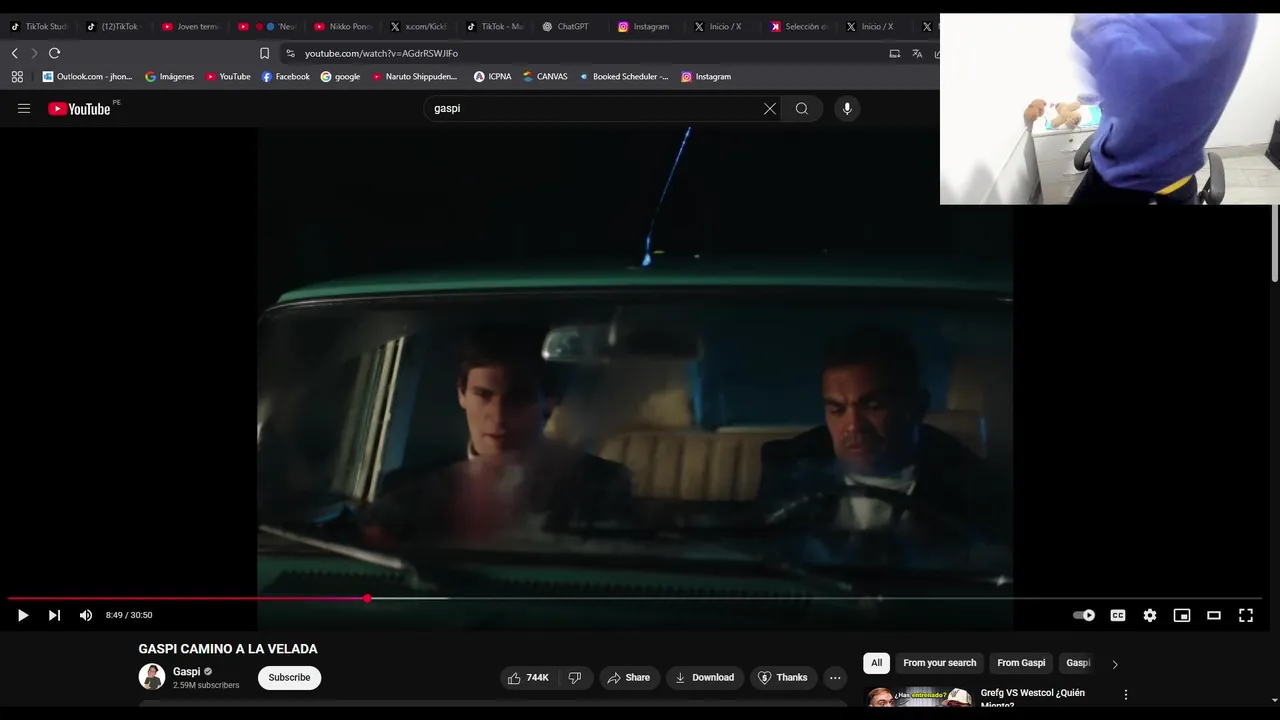Screen dimensions: 1280x720
Task: Open the google bookmark
Action: tap(340, 76)
